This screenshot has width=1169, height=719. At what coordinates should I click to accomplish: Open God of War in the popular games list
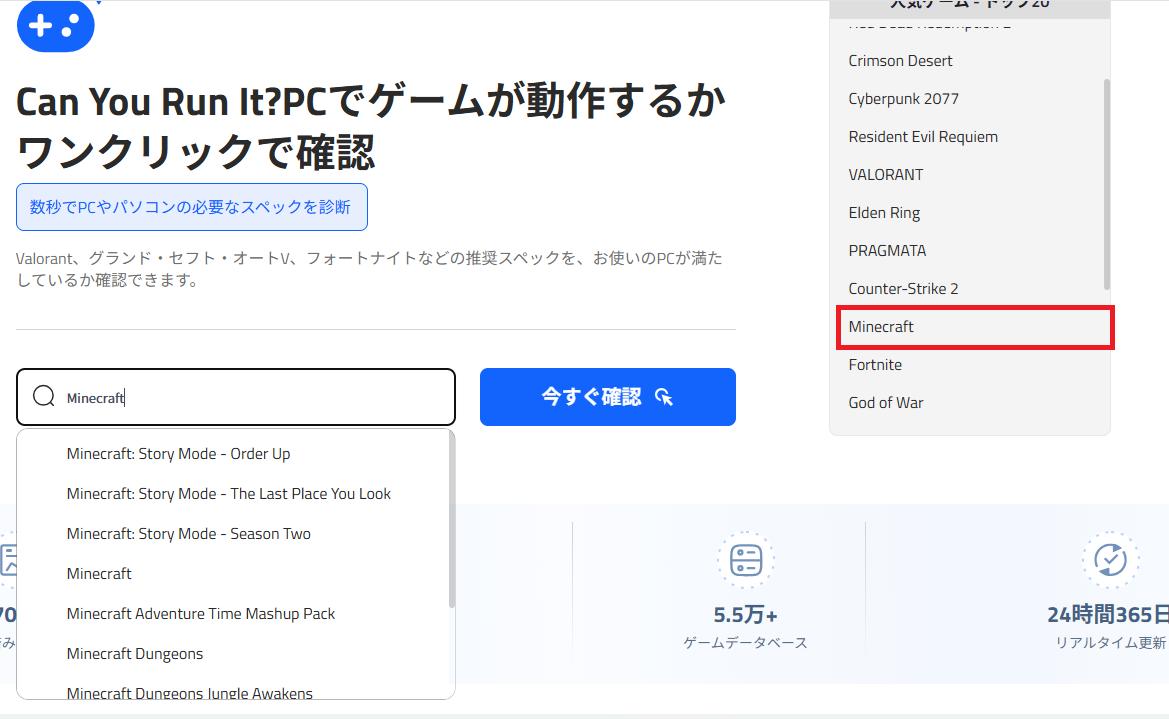click(886, 403)
